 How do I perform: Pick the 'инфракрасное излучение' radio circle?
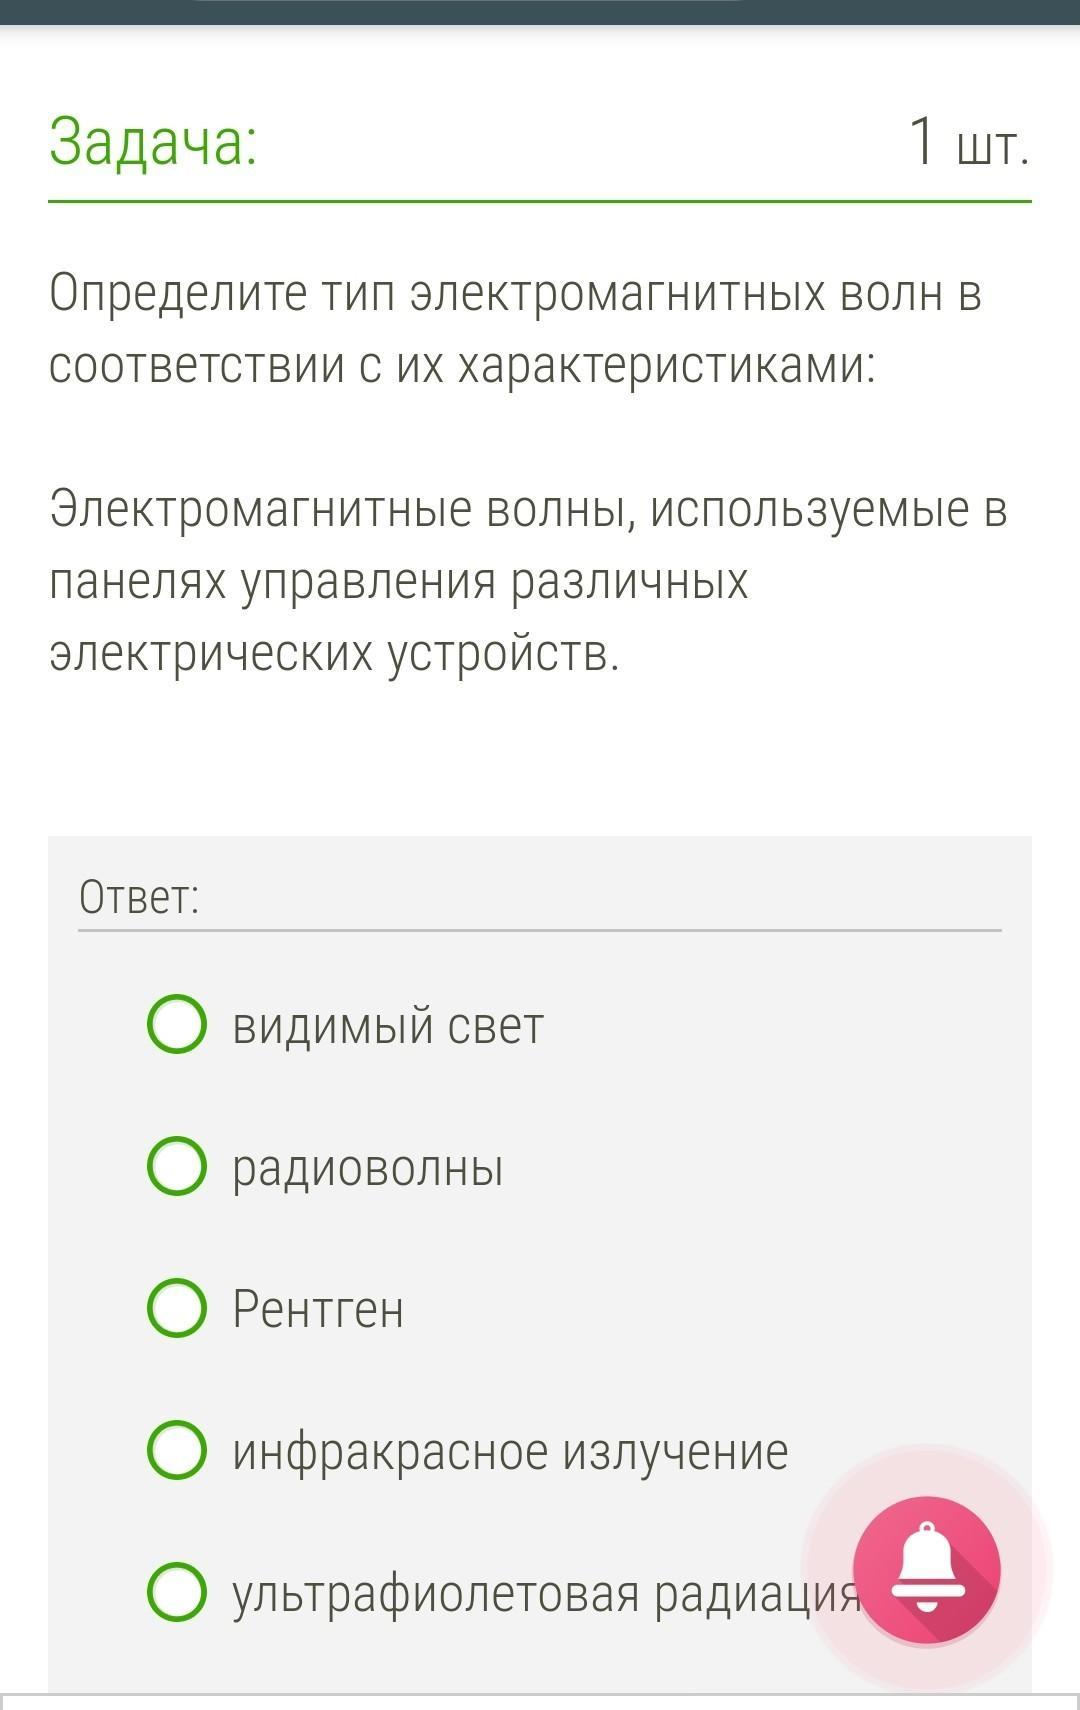click(177, 1450)
